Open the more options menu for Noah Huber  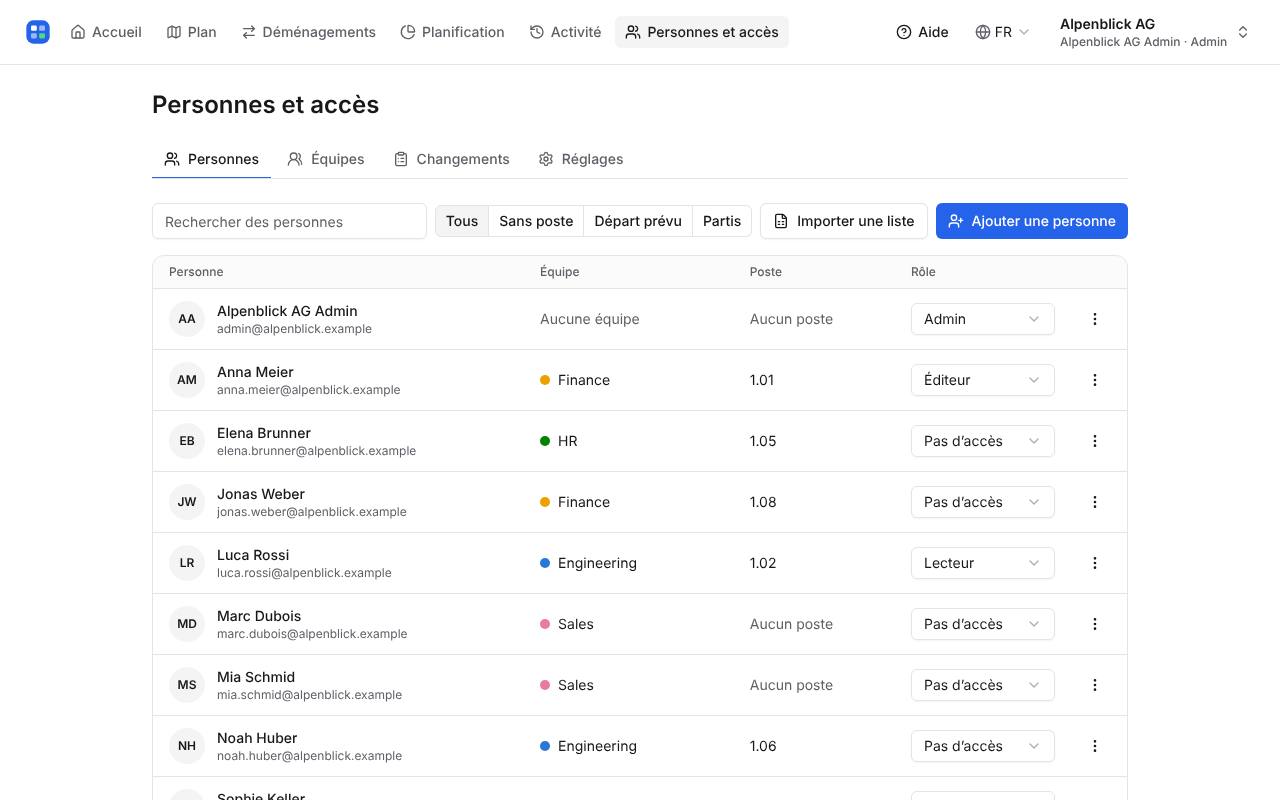(x=1095, y=746)
